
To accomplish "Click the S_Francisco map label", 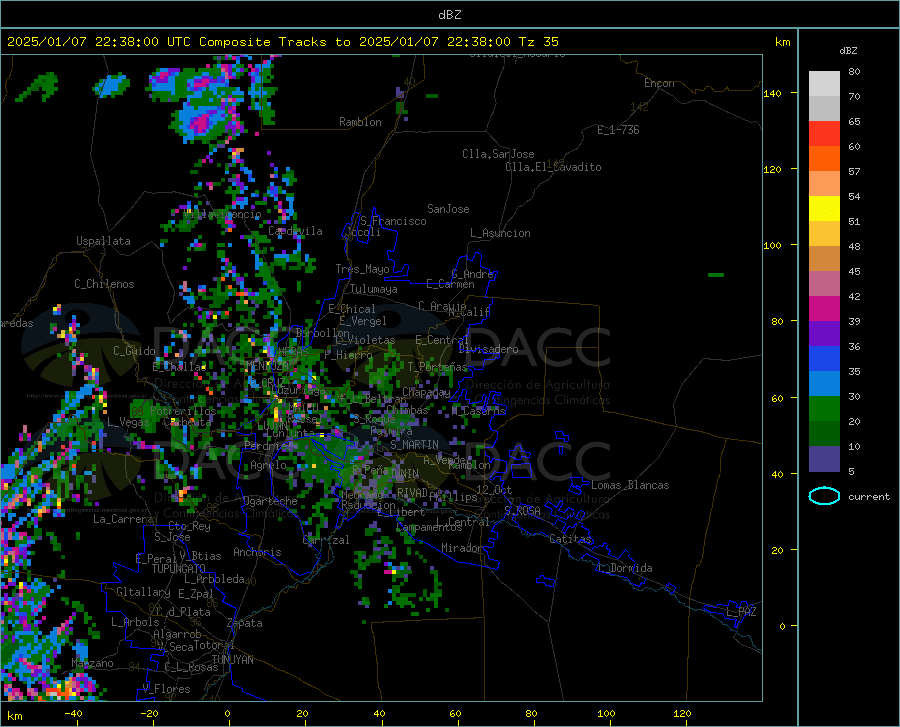I will click(x=393, y=221).
